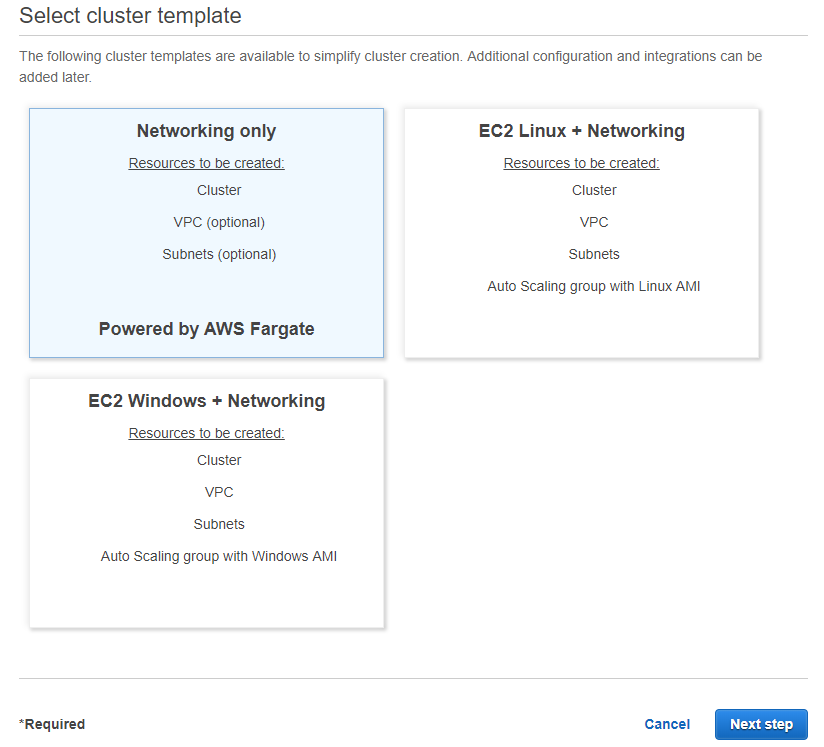Click VPC in the EC2 Linux card
Screen dimensions: 824x747
[x=594, y=222]
